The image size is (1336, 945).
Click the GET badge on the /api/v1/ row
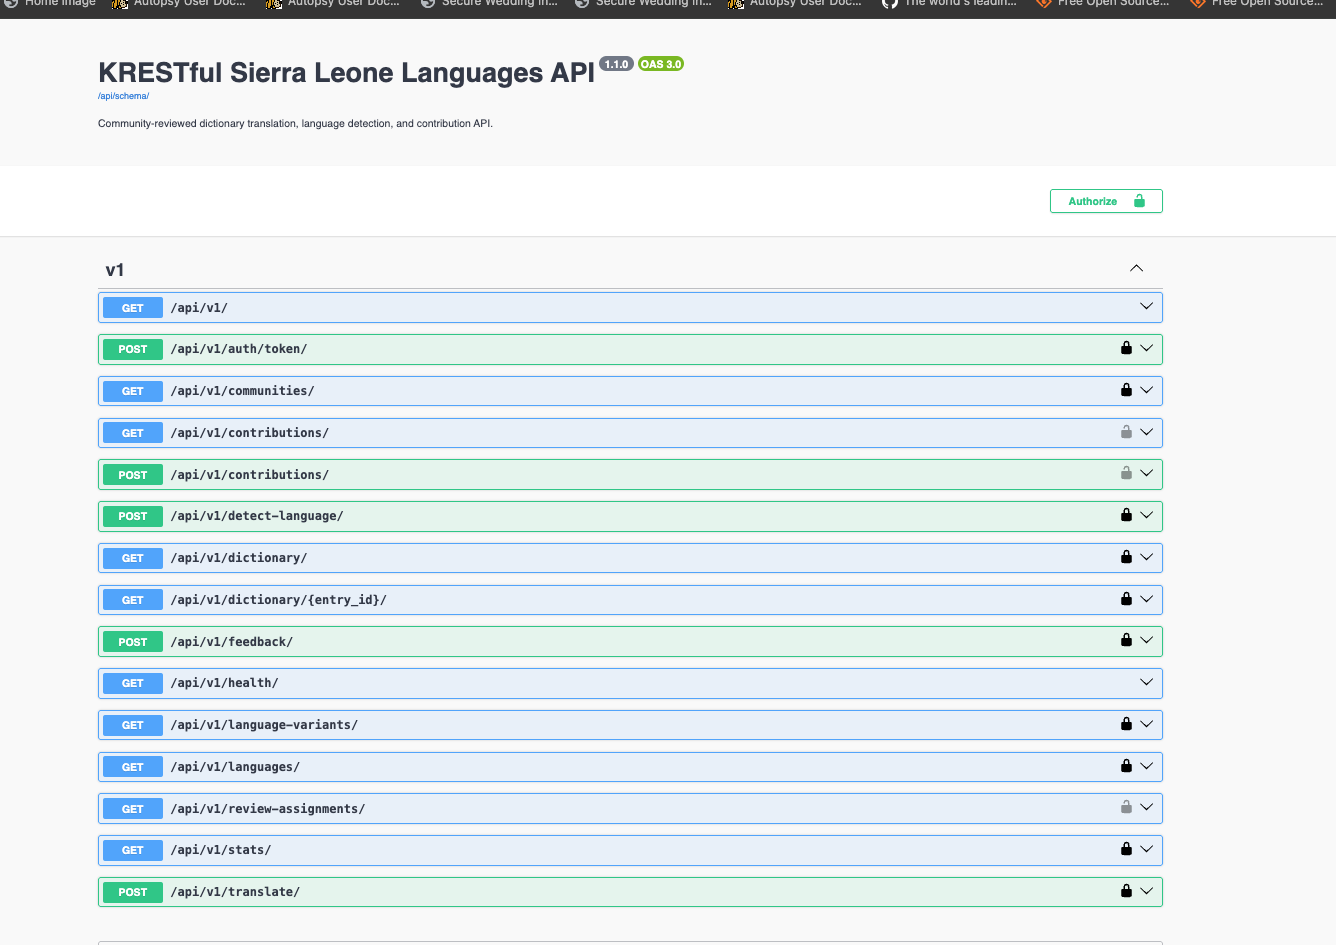point(133,308)
